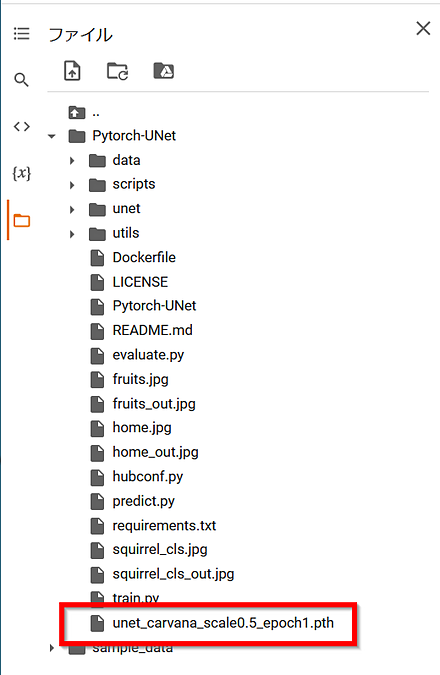Select the Files folder icon in sidebar
Image resolution: width=440 pixels, height=675 pixels.
[22, 220]
